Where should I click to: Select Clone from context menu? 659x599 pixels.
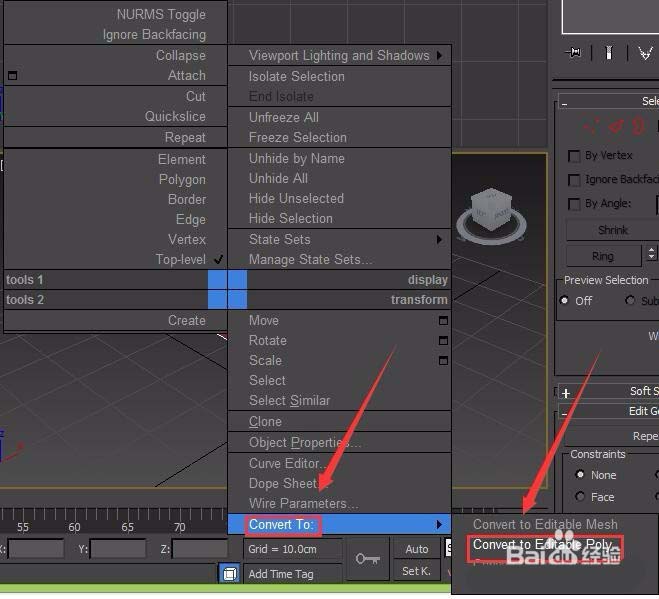pyautogui.click(x=265, y=422)
